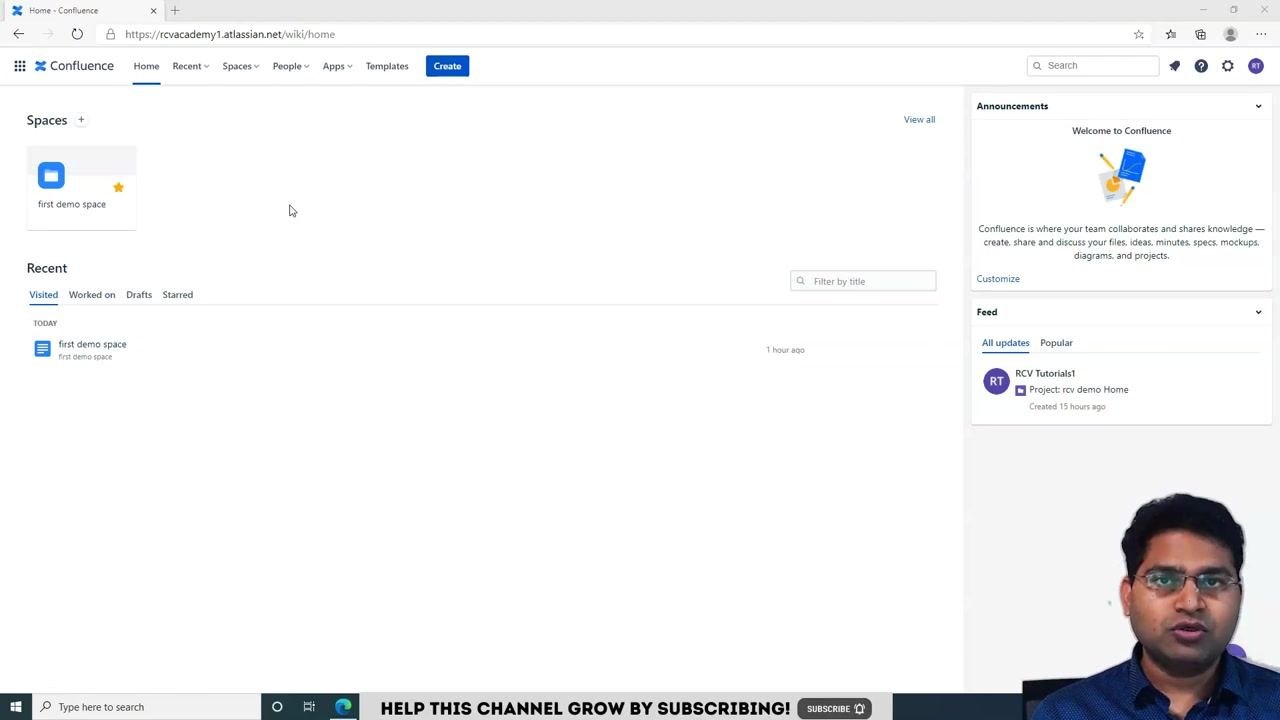Click the site lock icon in address bar
The height and width of the screenshot is (720, 1280).
(110, 34)
